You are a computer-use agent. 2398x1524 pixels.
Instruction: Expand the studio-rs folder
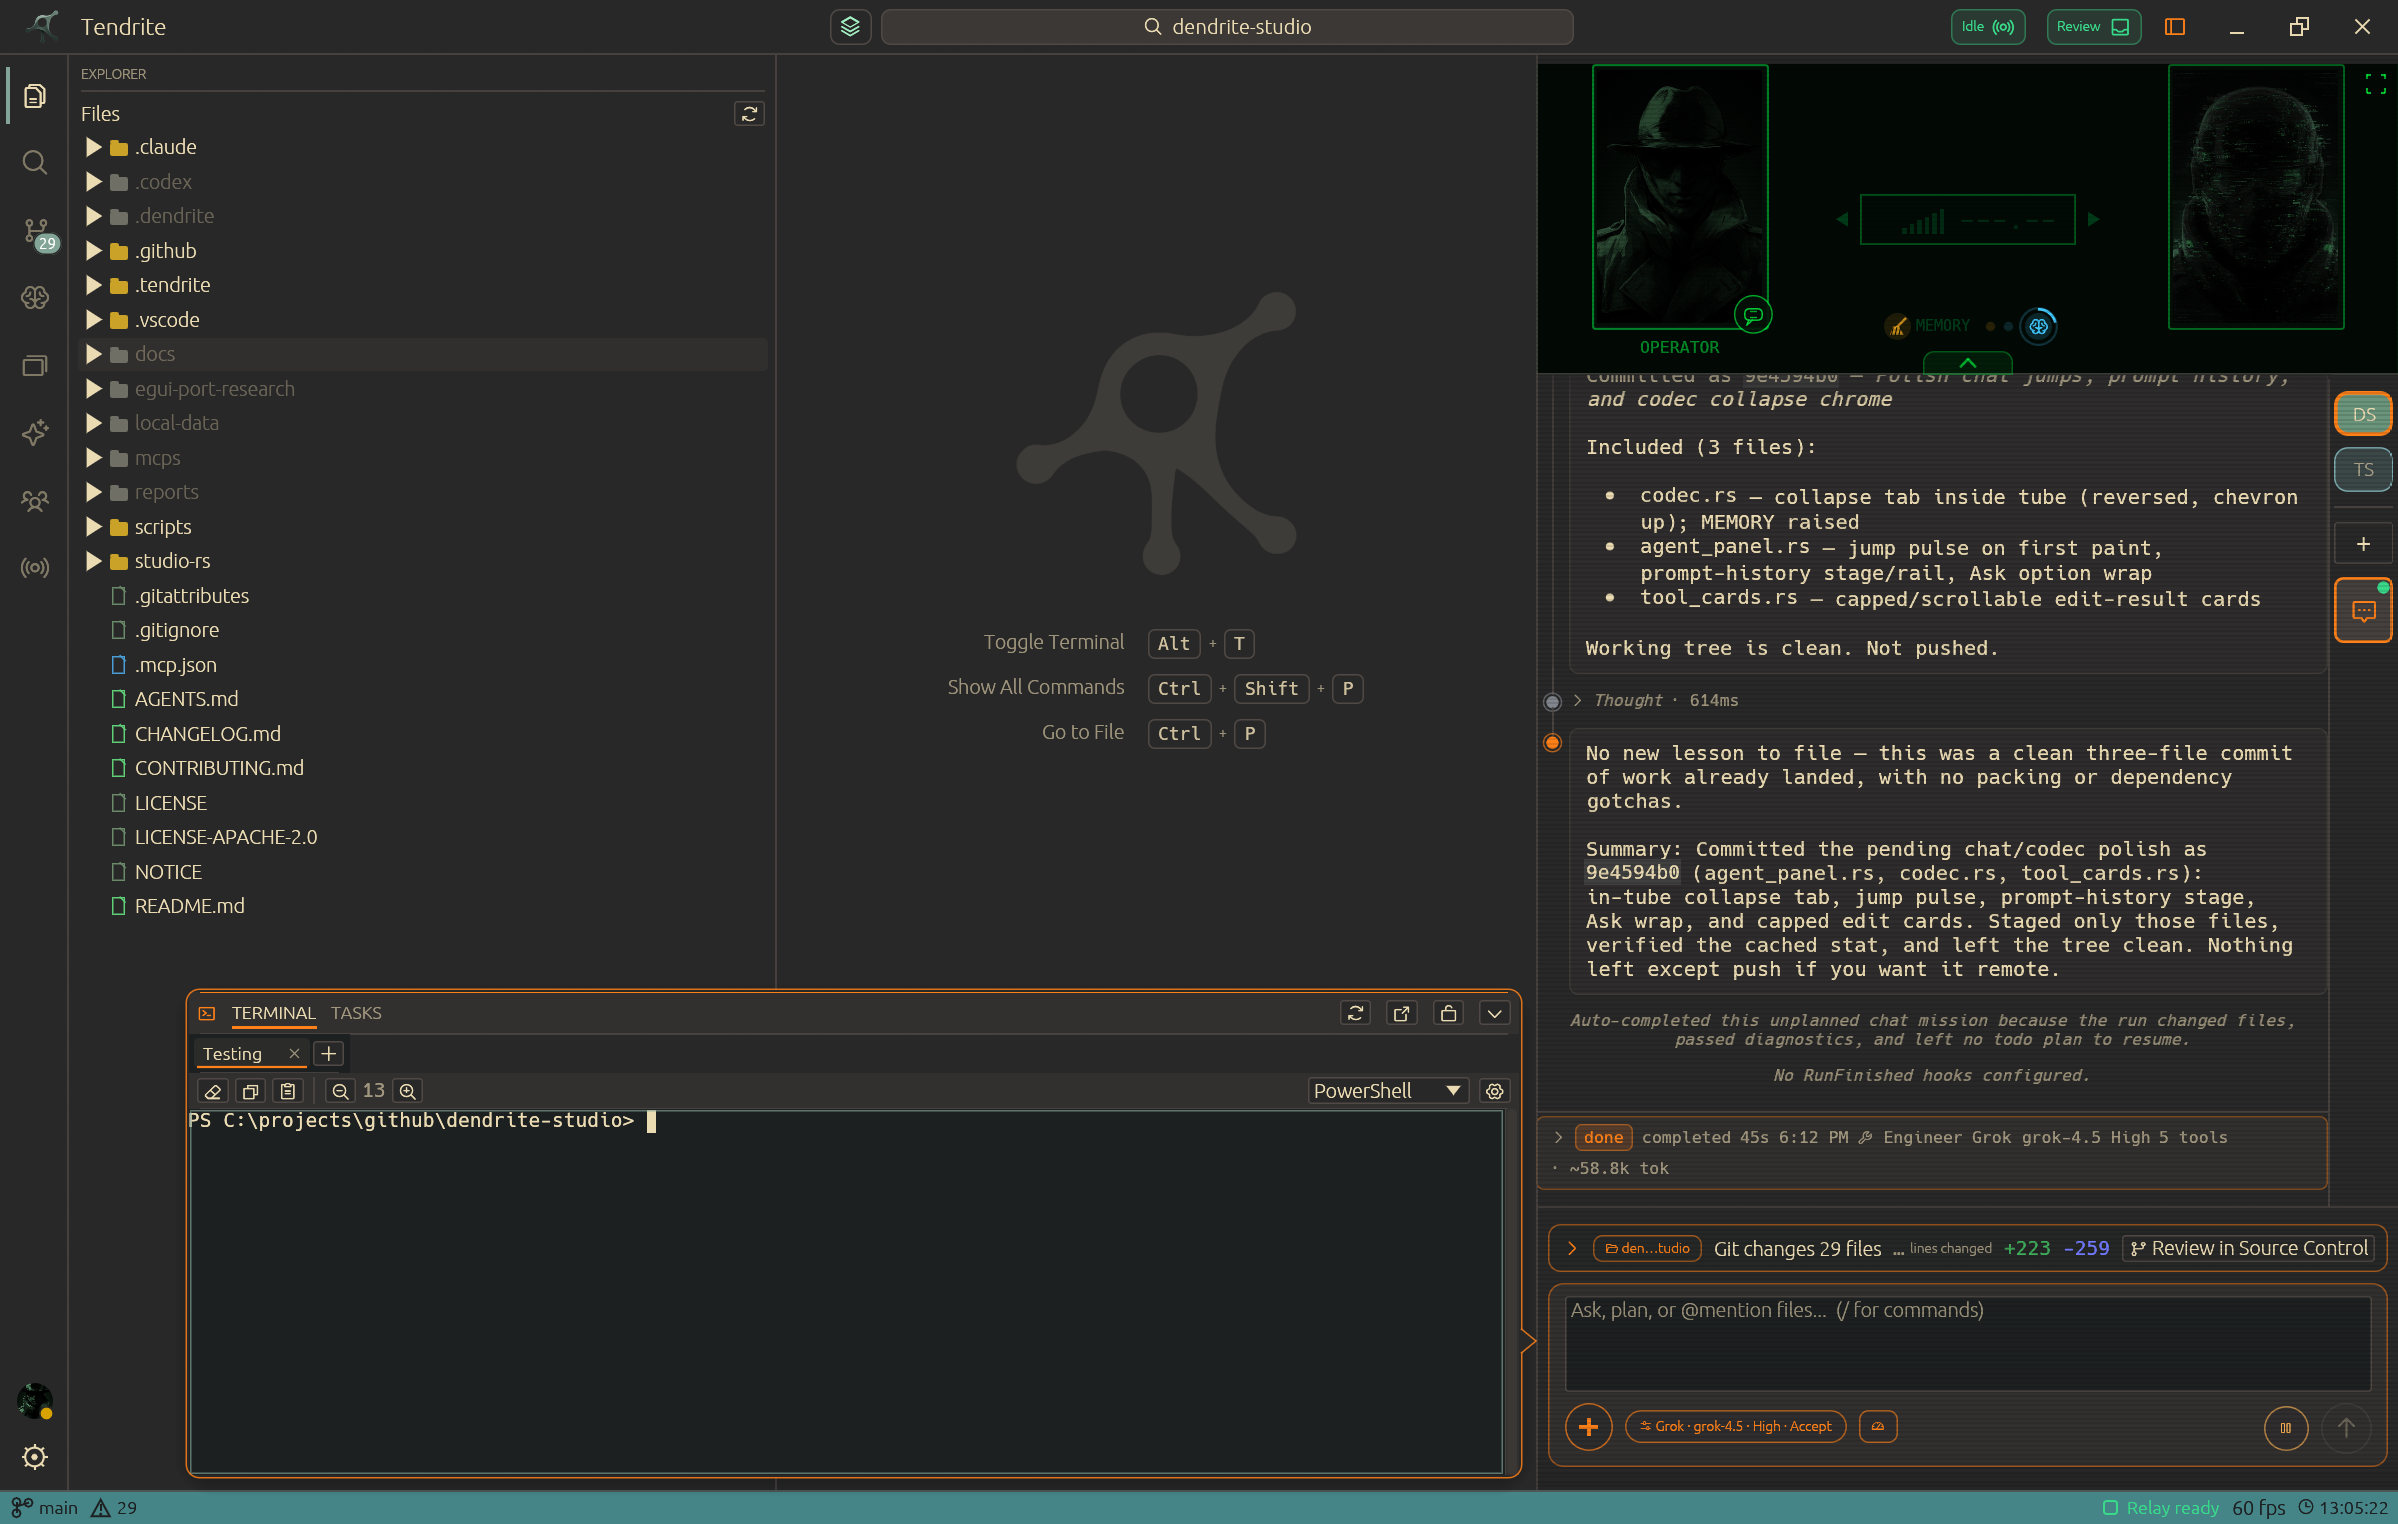(94, 561)
